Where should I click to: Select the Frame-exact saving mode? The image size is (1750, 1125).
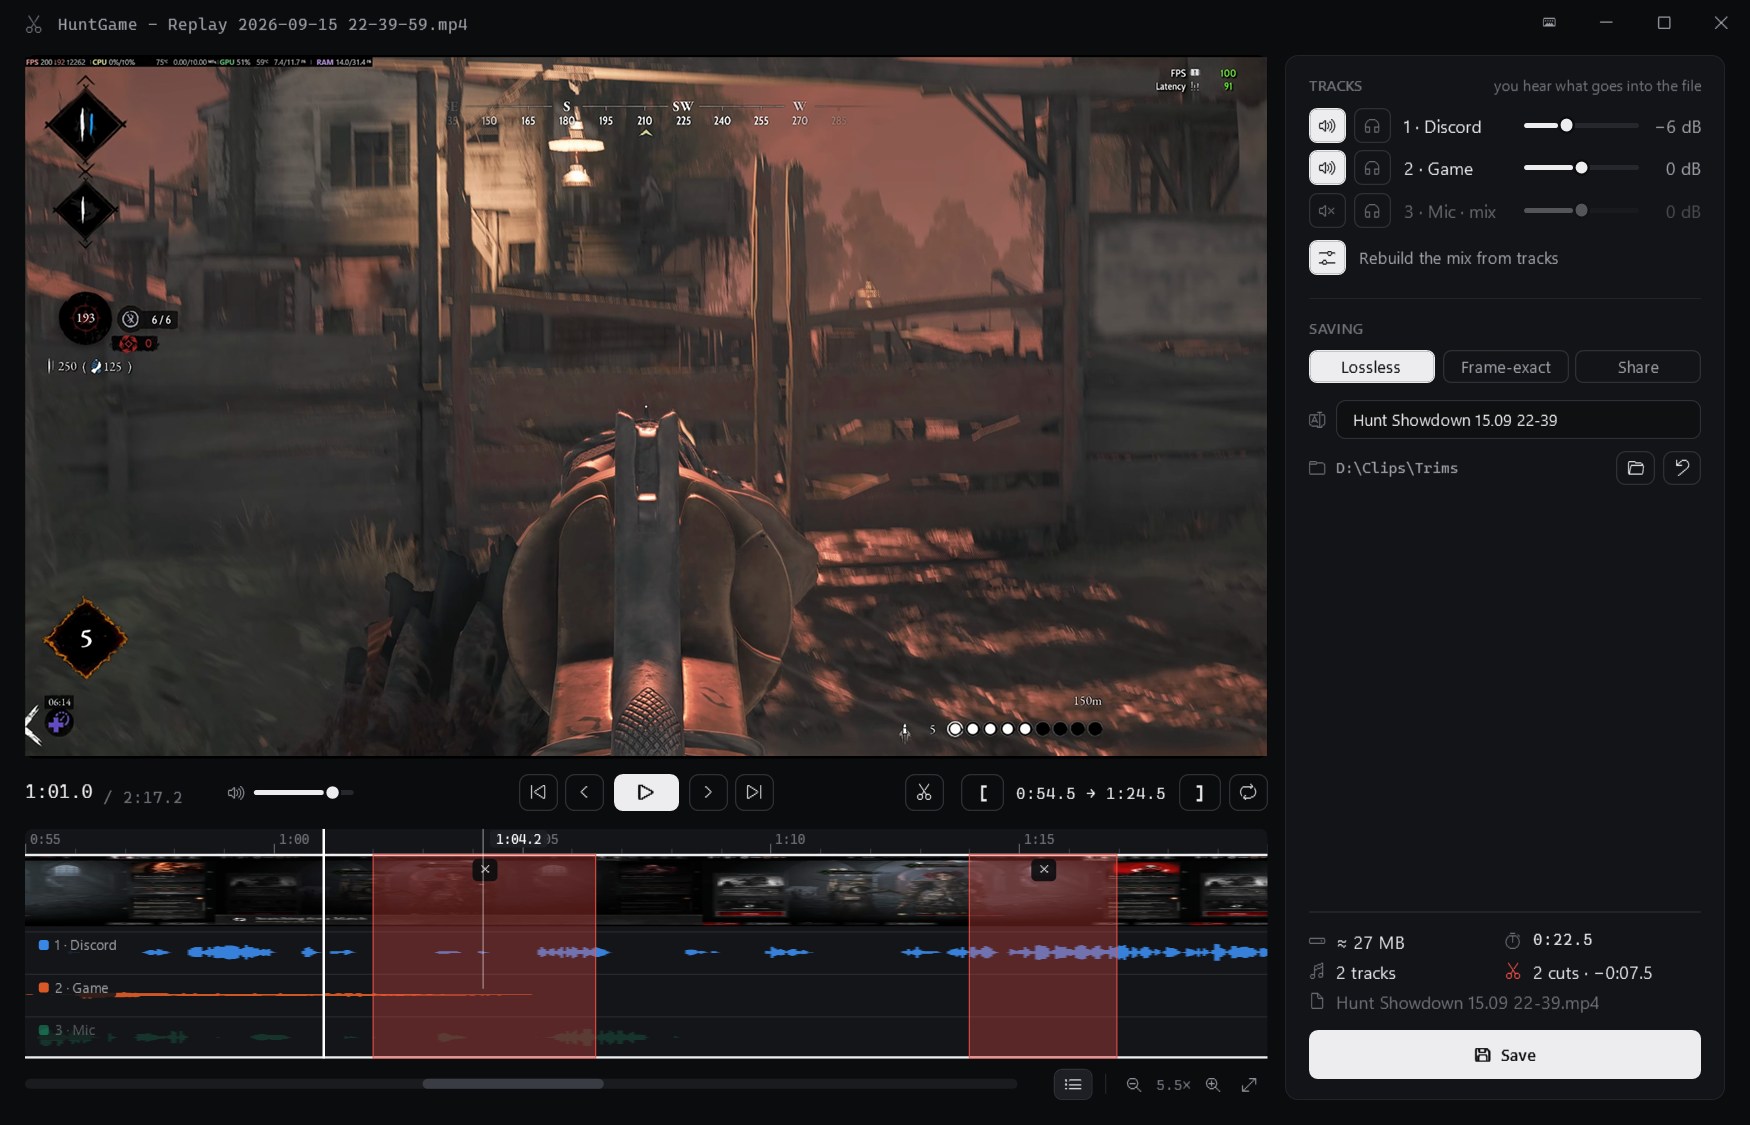(1505, 367)
